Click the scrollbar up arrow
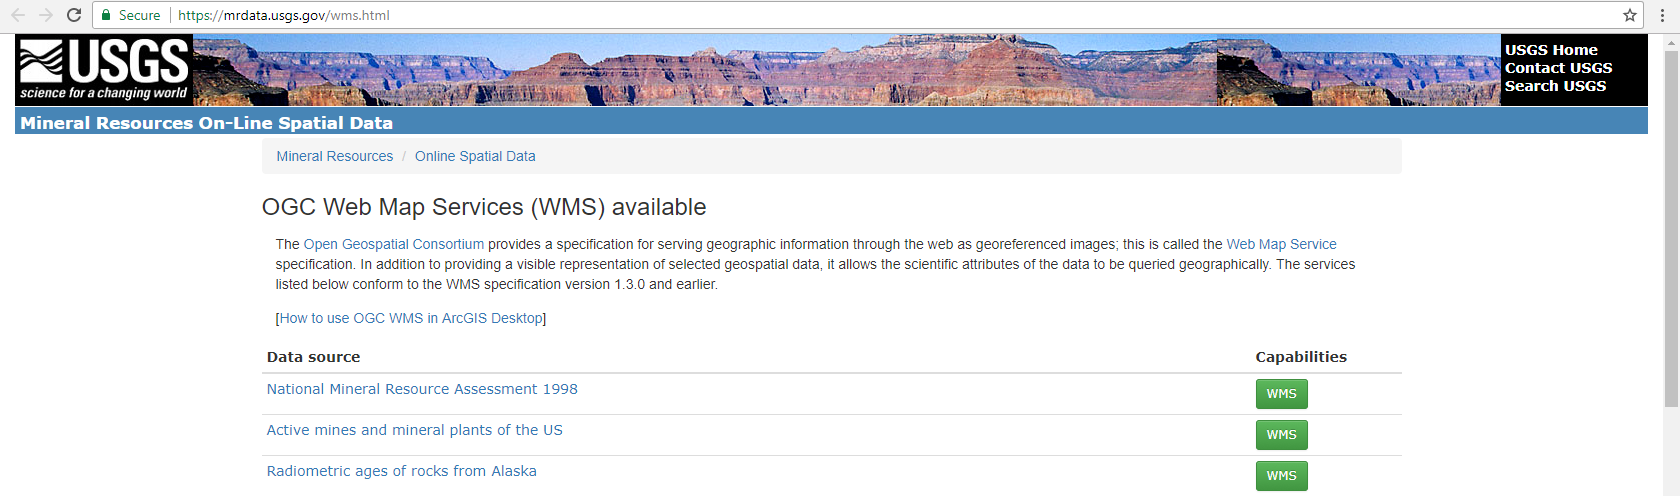1680x496 pixels. 1671,41
